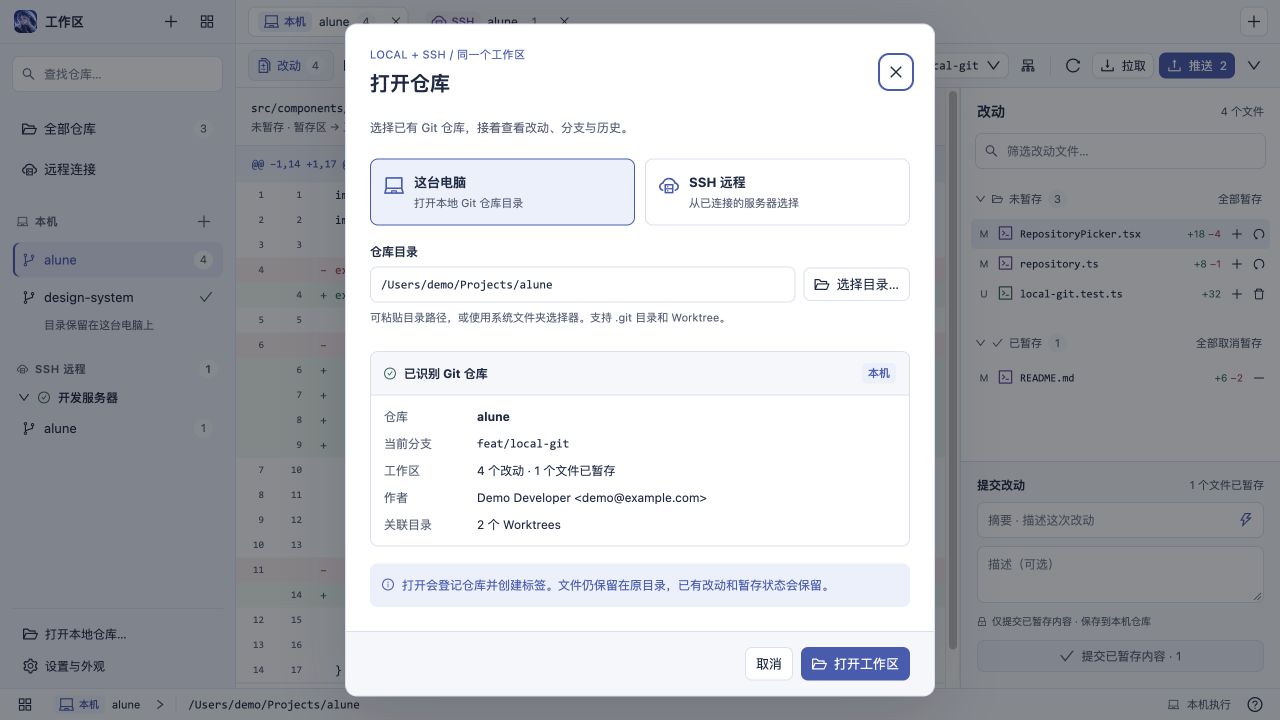Focus the 查找仓库 search box
The image size is (1280, 720).
pos(117,74)
